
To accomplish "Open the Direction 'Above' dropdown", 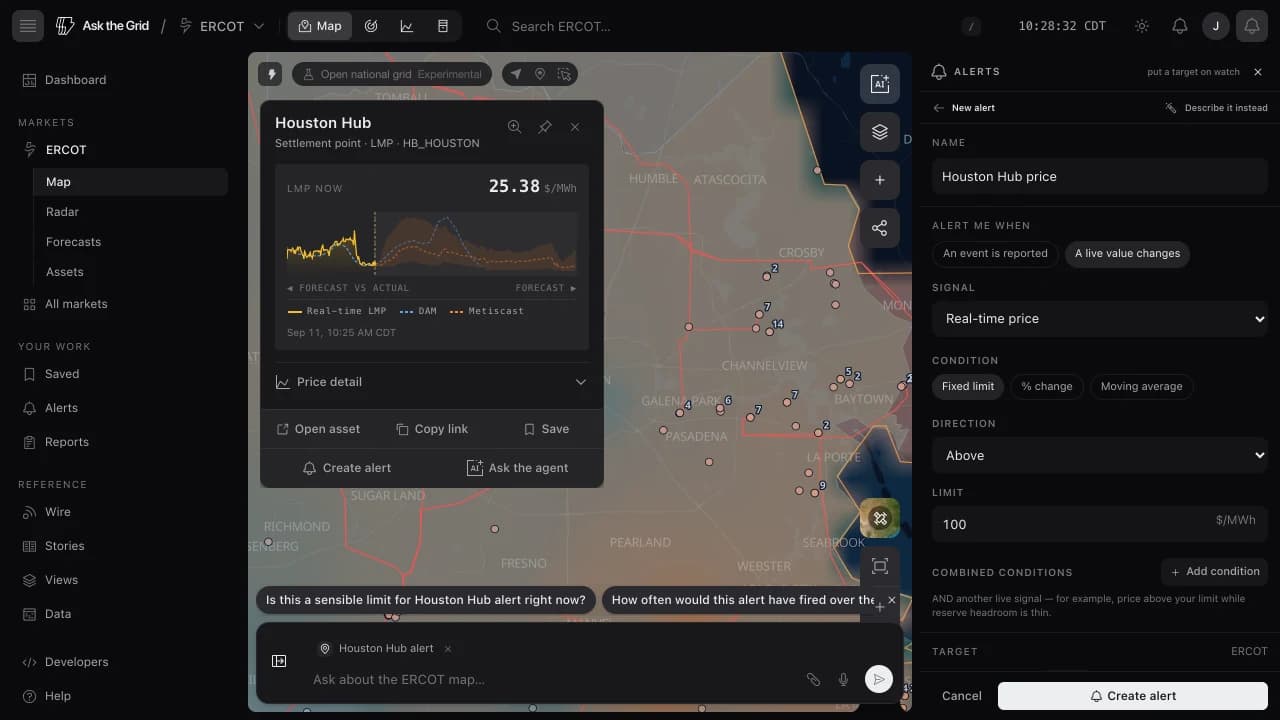I will 1100,455.
